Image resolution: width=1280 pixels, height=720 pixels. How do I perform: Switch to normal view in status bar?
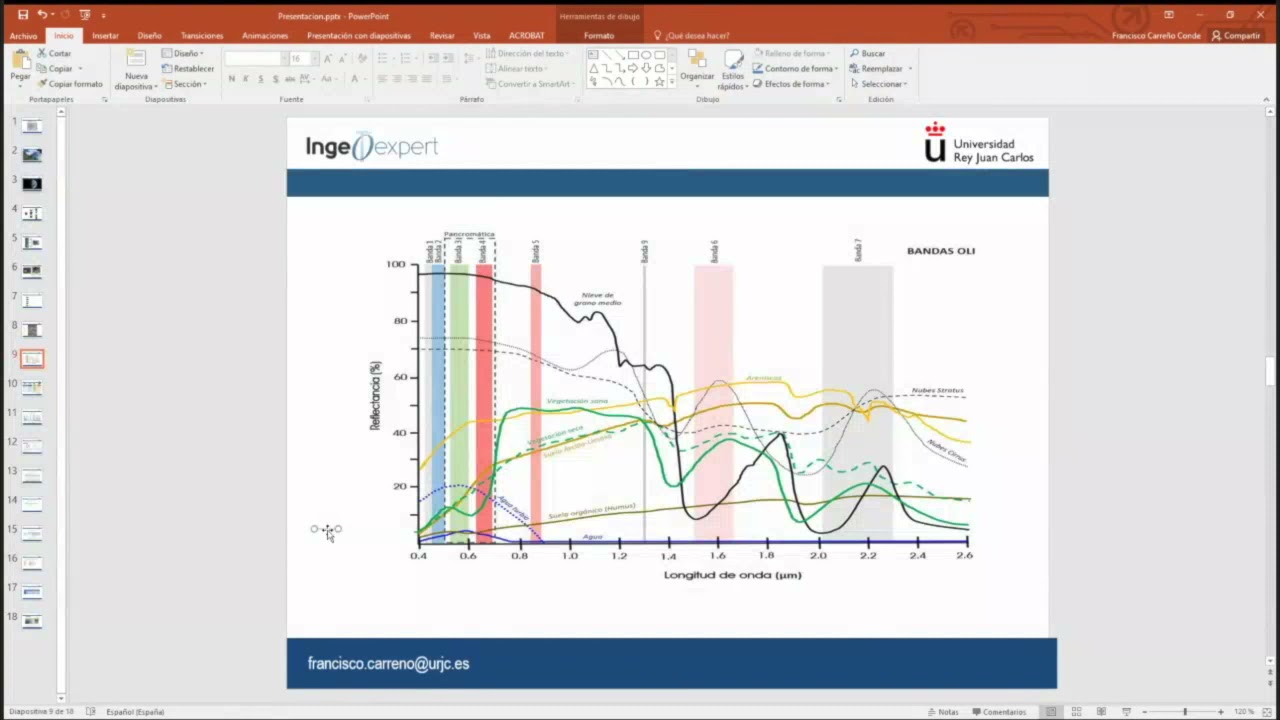point(1051,712)
